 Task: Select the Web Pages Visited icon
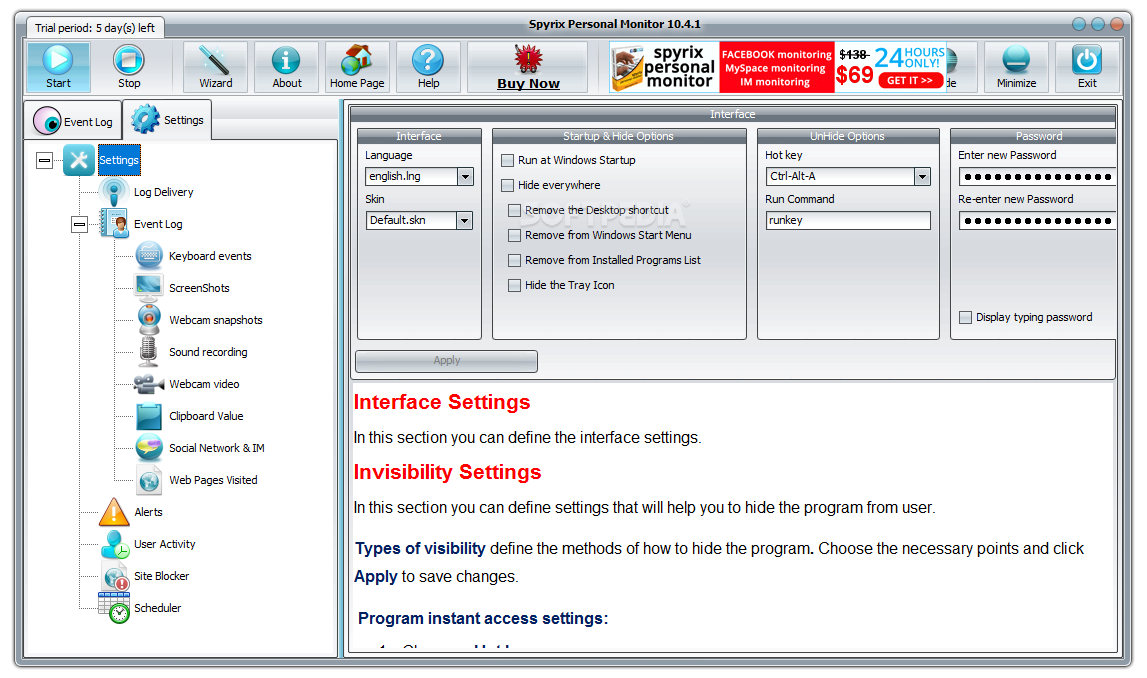[x=149, y=480]
